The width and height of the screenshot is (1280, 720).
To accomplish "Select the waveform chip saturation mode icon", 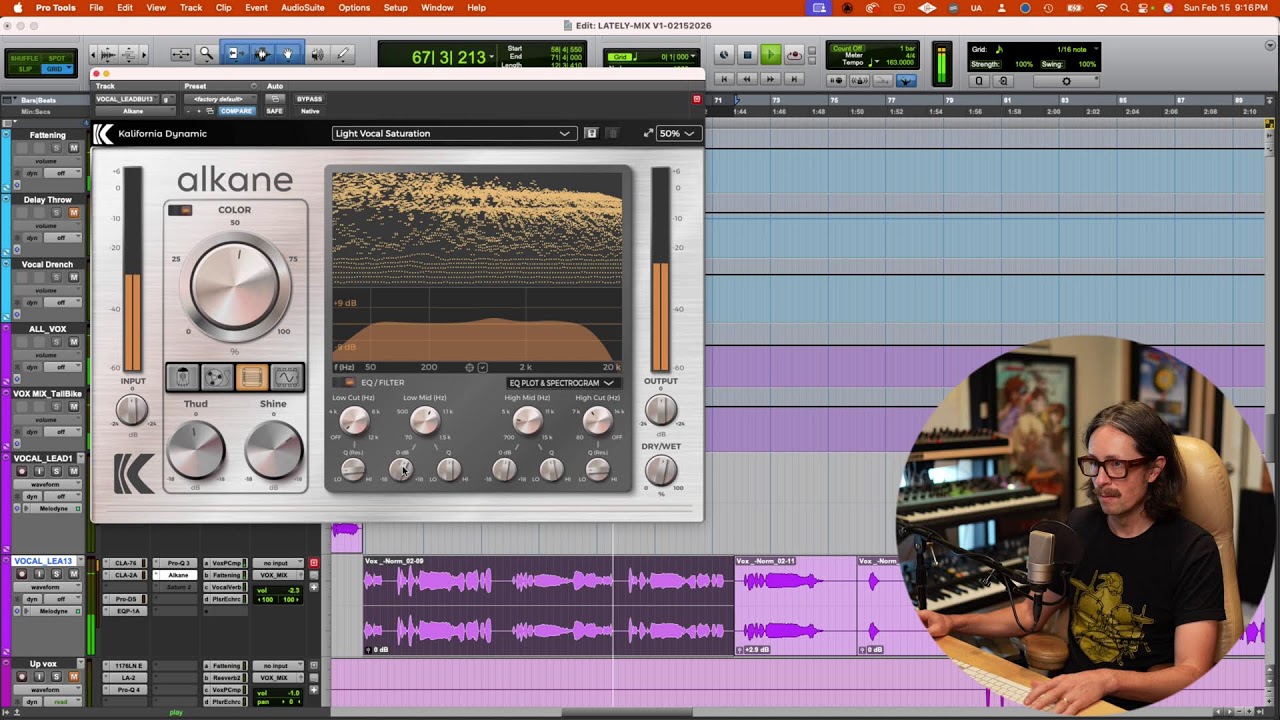I will click(x=286, y=377).
